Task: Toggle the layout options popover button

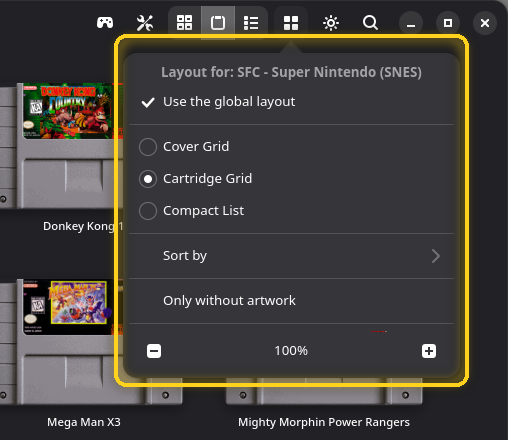Action: coord(291,23)
